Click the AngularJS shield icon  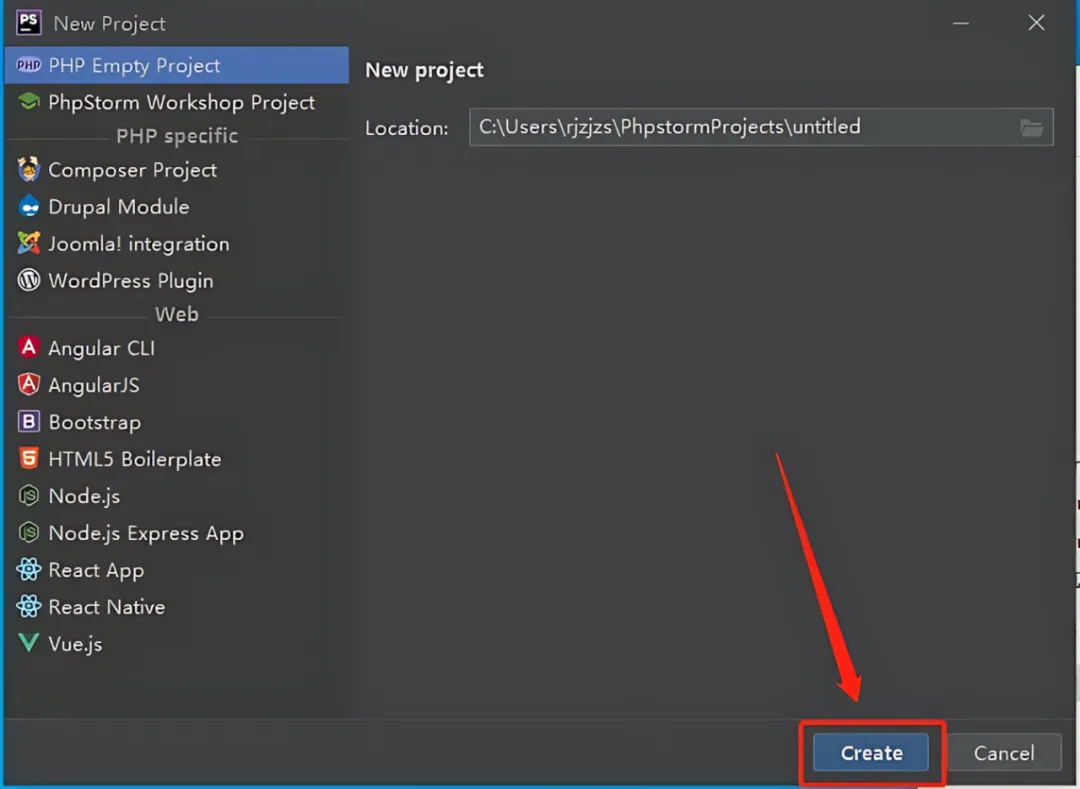28,384
